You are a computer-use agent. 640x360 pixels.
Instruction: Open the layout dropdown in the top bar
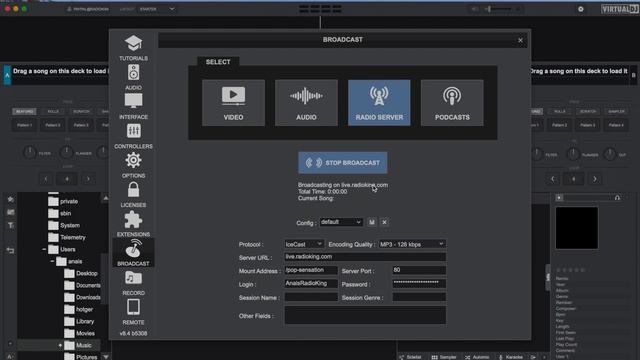(x=157, y=9)
